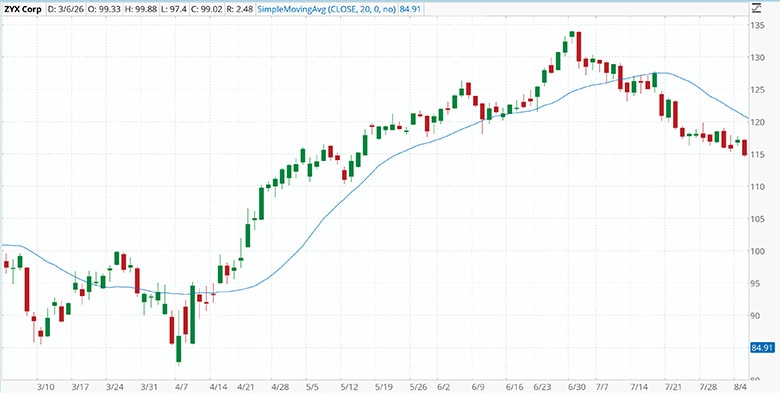Click the 5/5 date axis label
This screenshot has height=393, width=780.
[312, 387]
